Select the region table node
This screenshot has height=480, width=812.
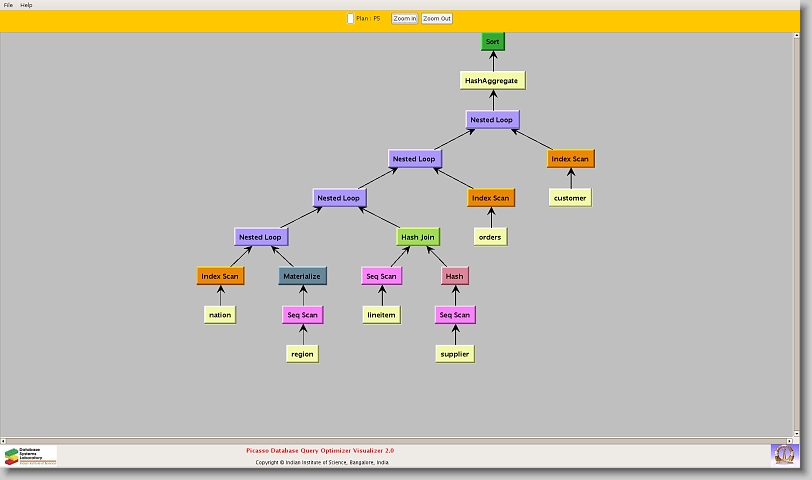click(302, 354)
